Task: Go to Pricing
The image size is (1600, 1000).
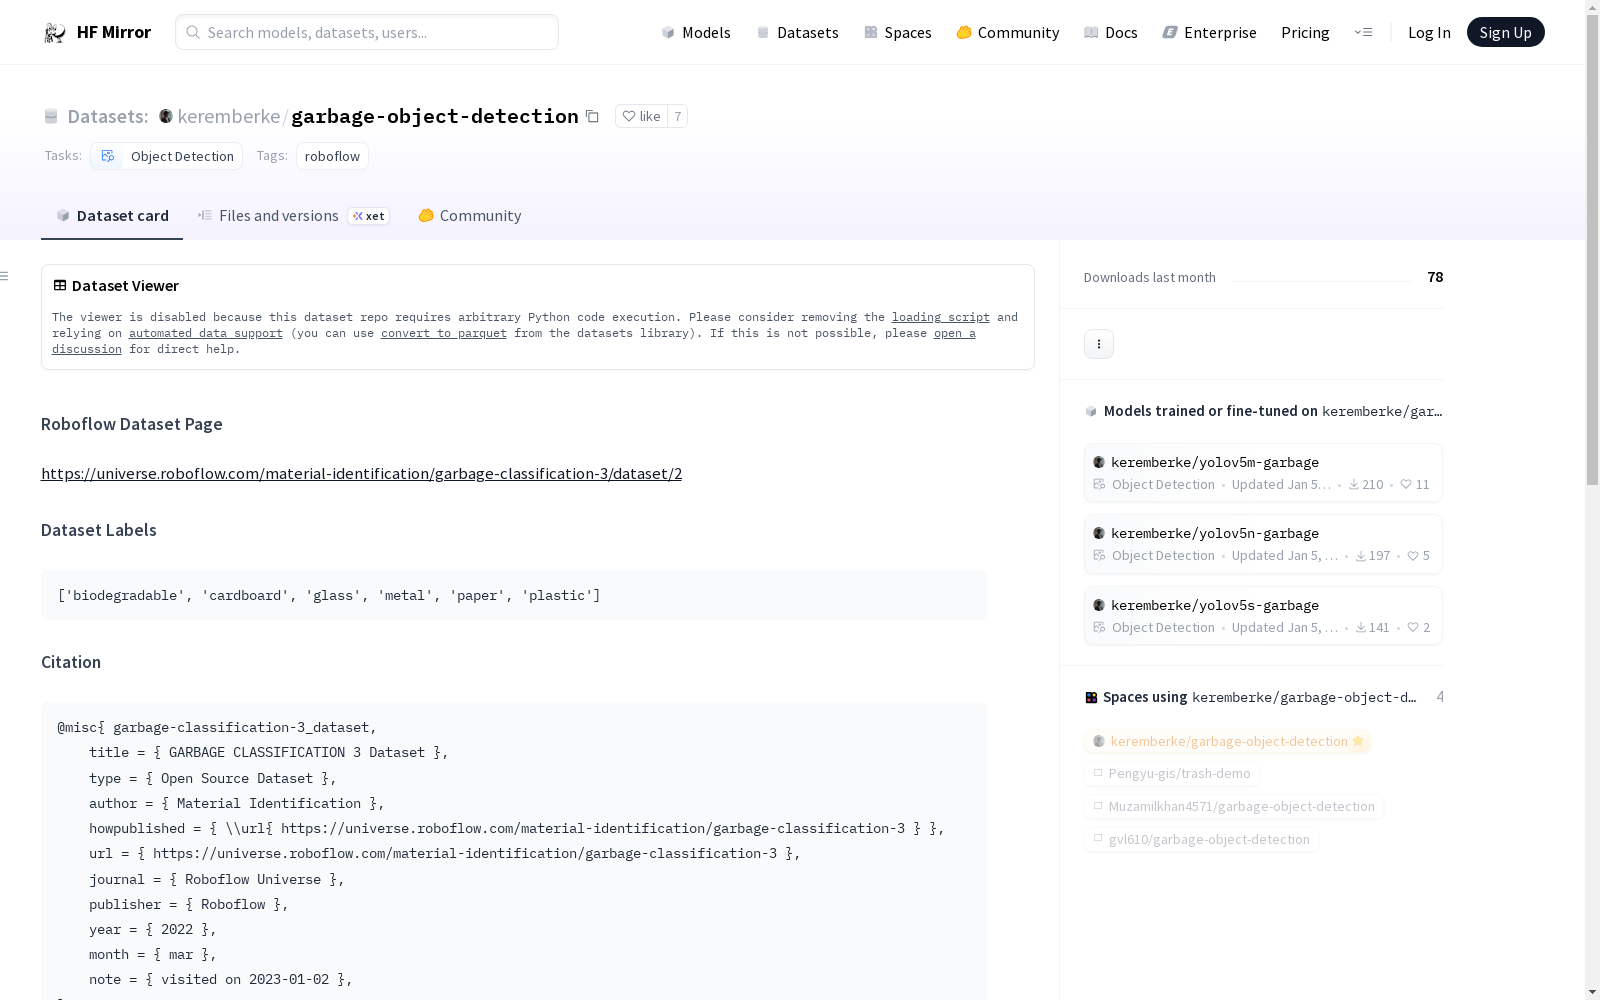Action: click(x=1305, y=32)
